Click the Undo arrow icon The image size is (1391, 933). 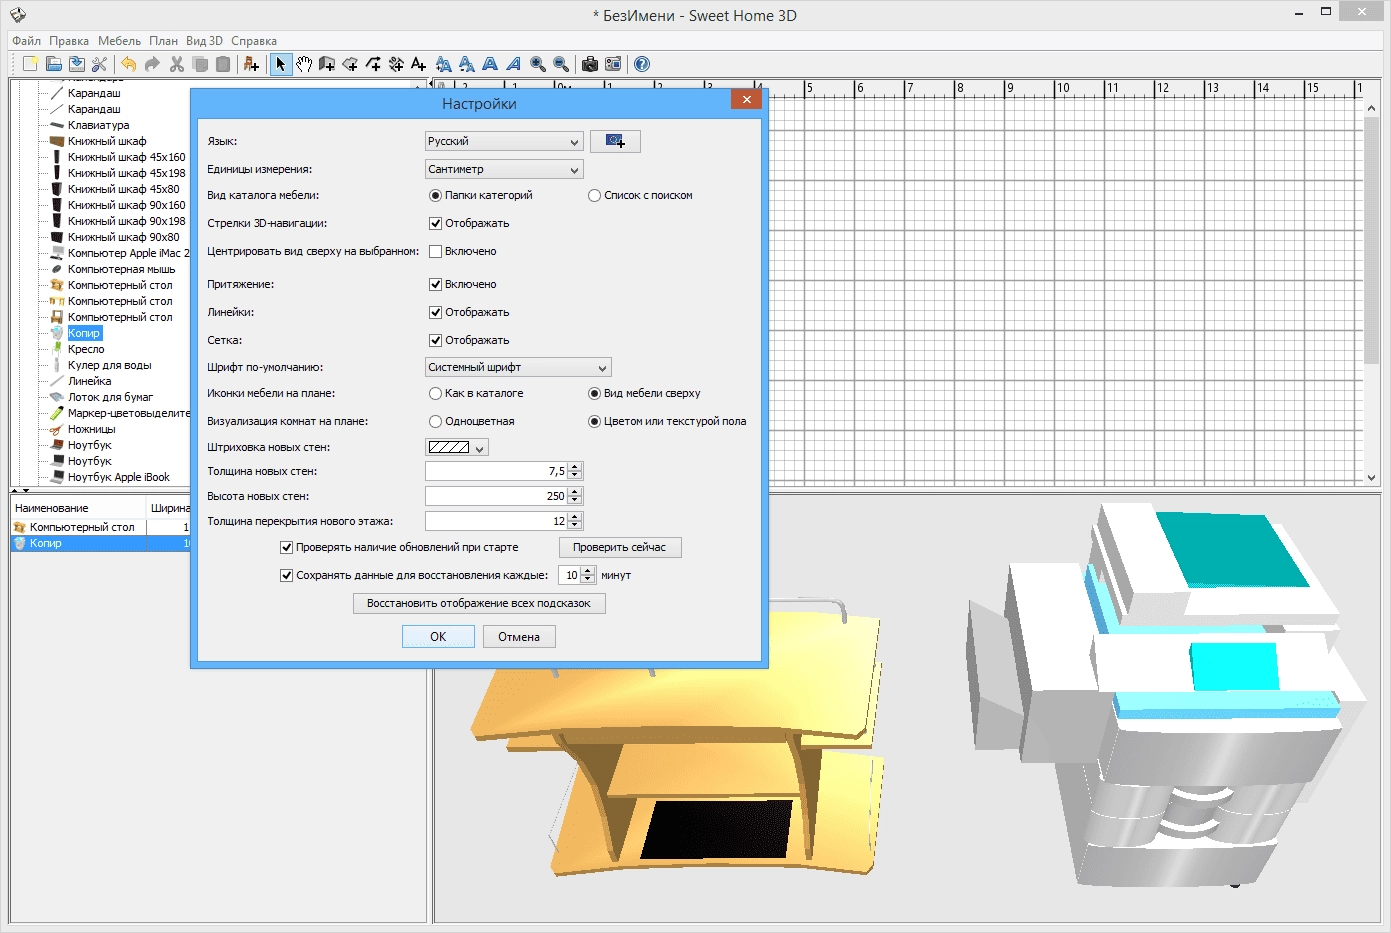point(128,64)
